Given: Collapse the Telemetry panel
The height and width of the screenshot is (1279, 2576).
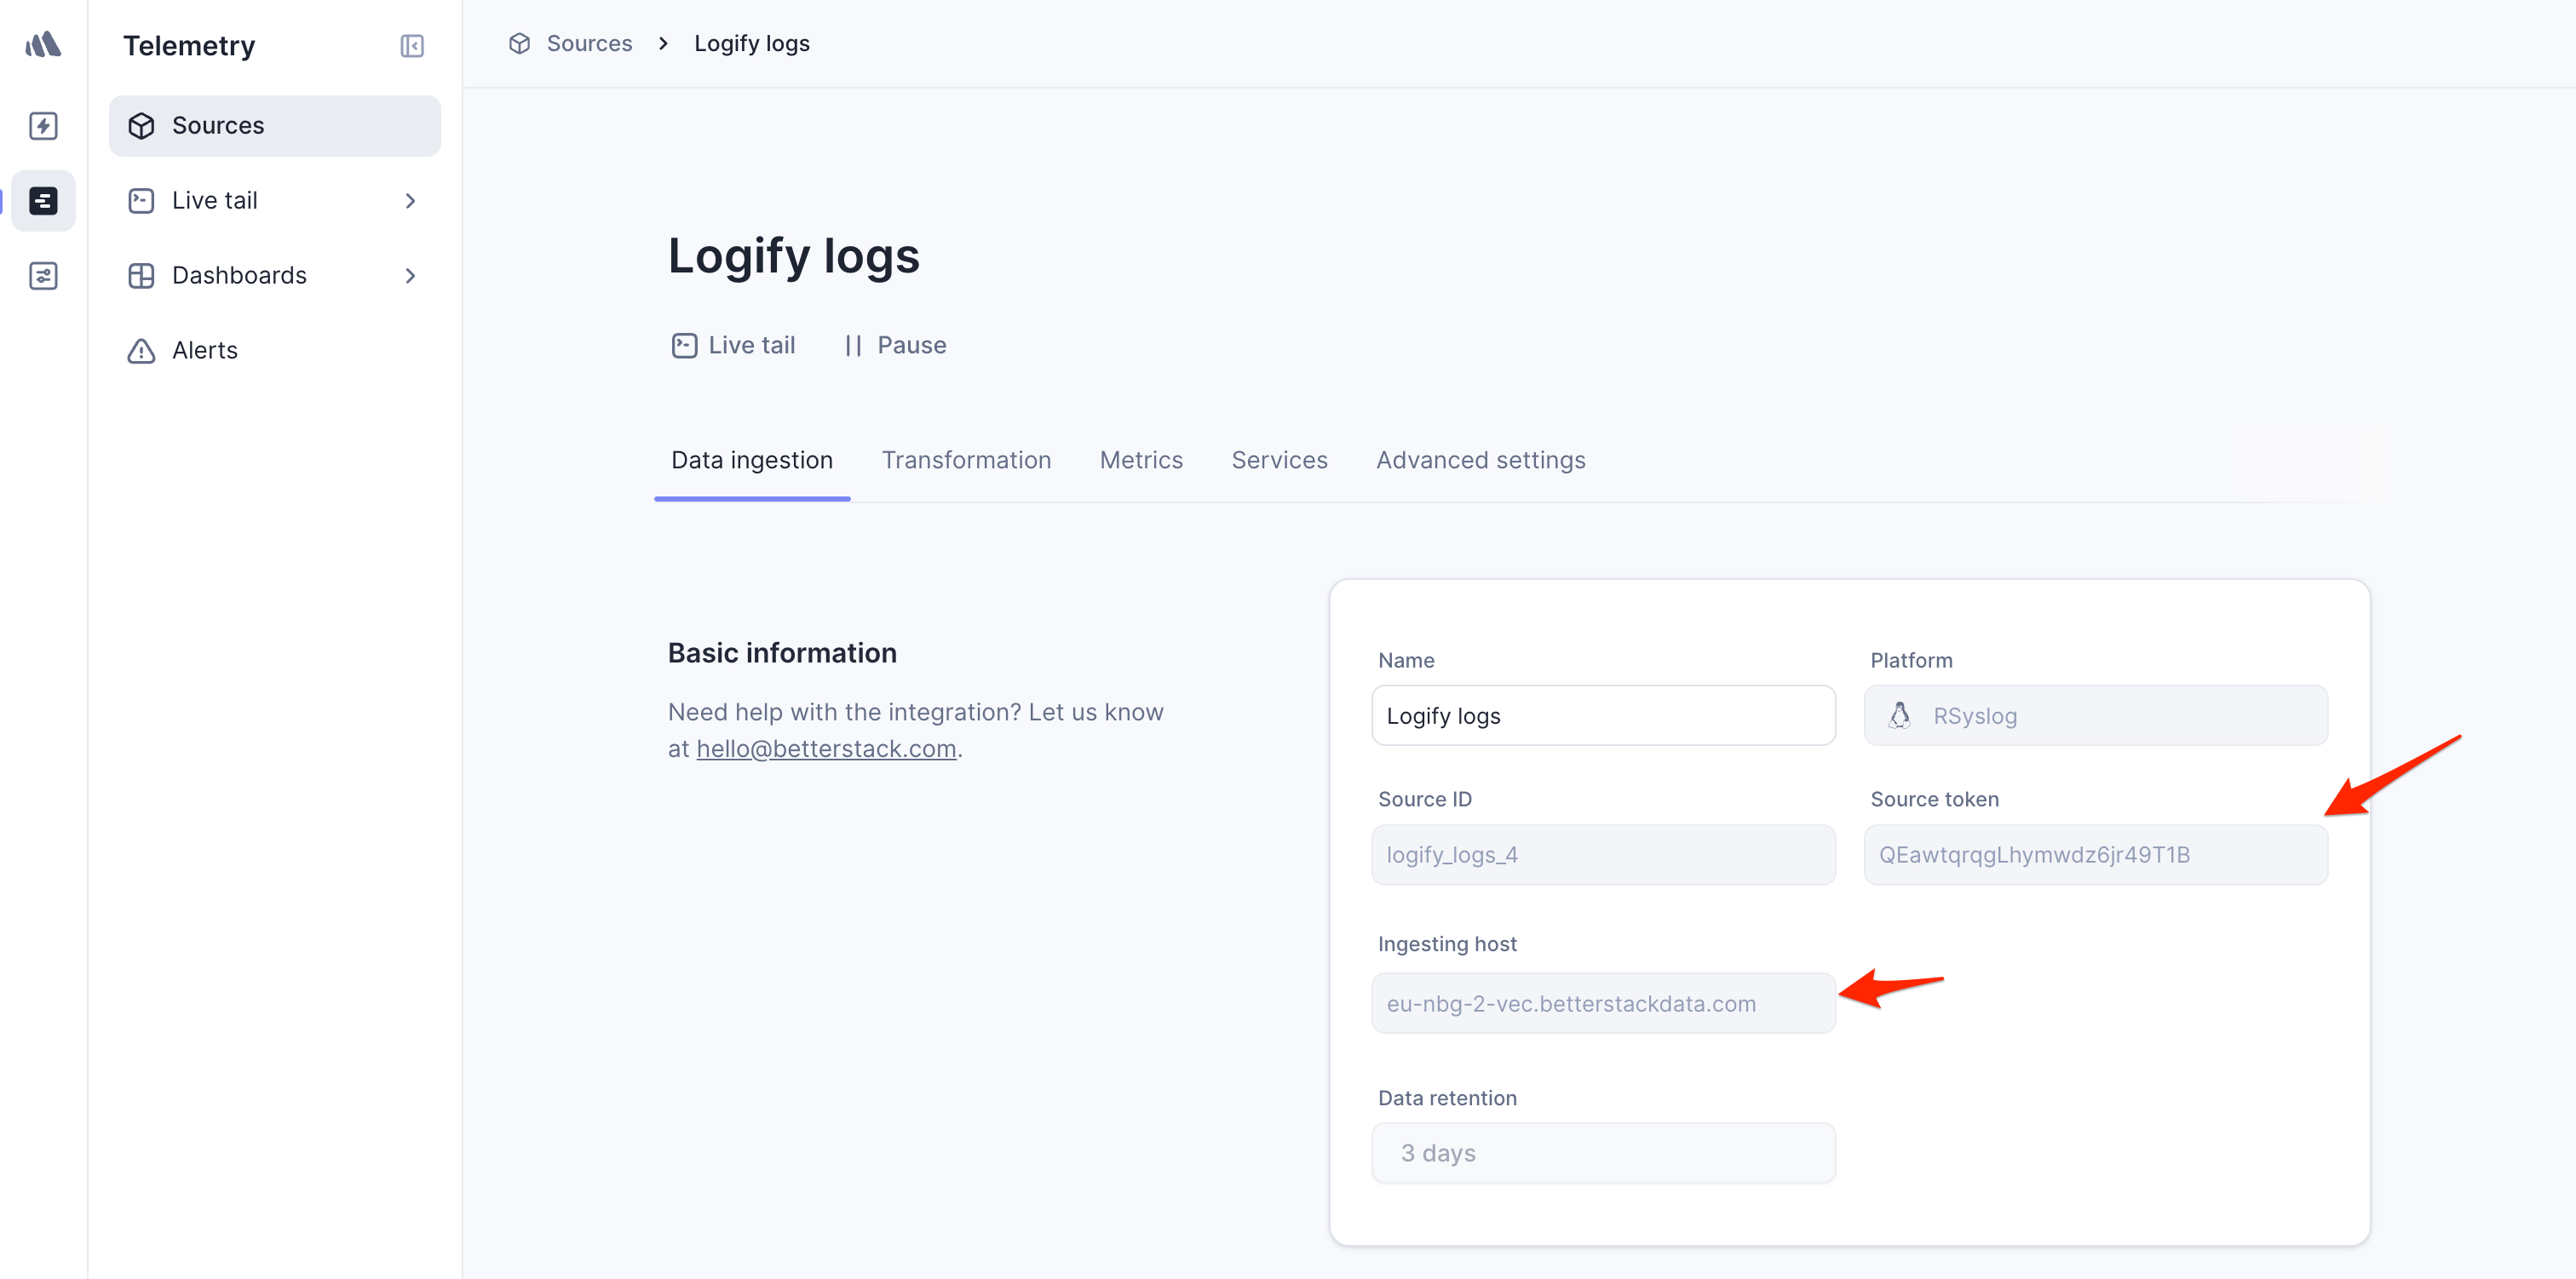Looking at the screenshot, I should [x=411, y=46].
